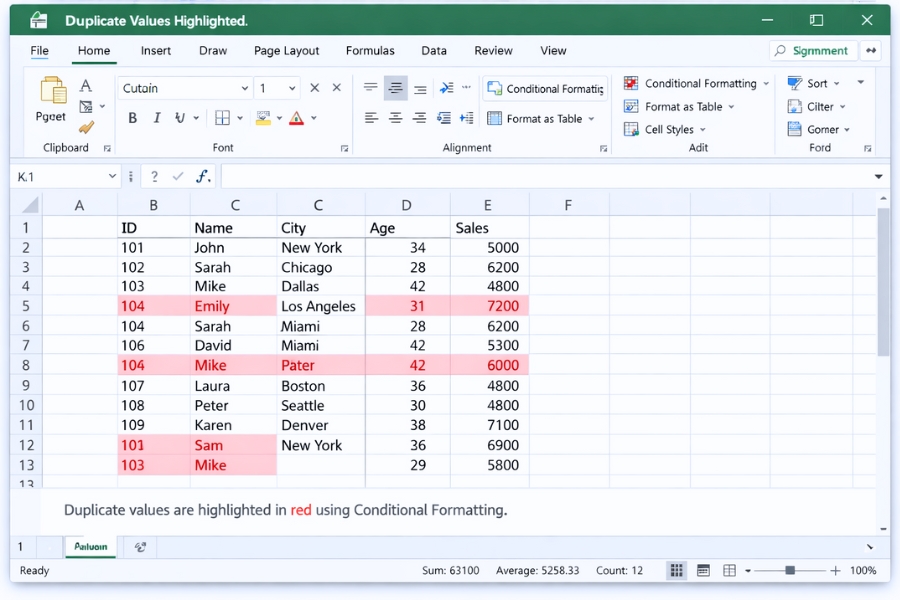Click the Underline icon
The height and width of the screenshot is (600, 900).
(179, 118)
